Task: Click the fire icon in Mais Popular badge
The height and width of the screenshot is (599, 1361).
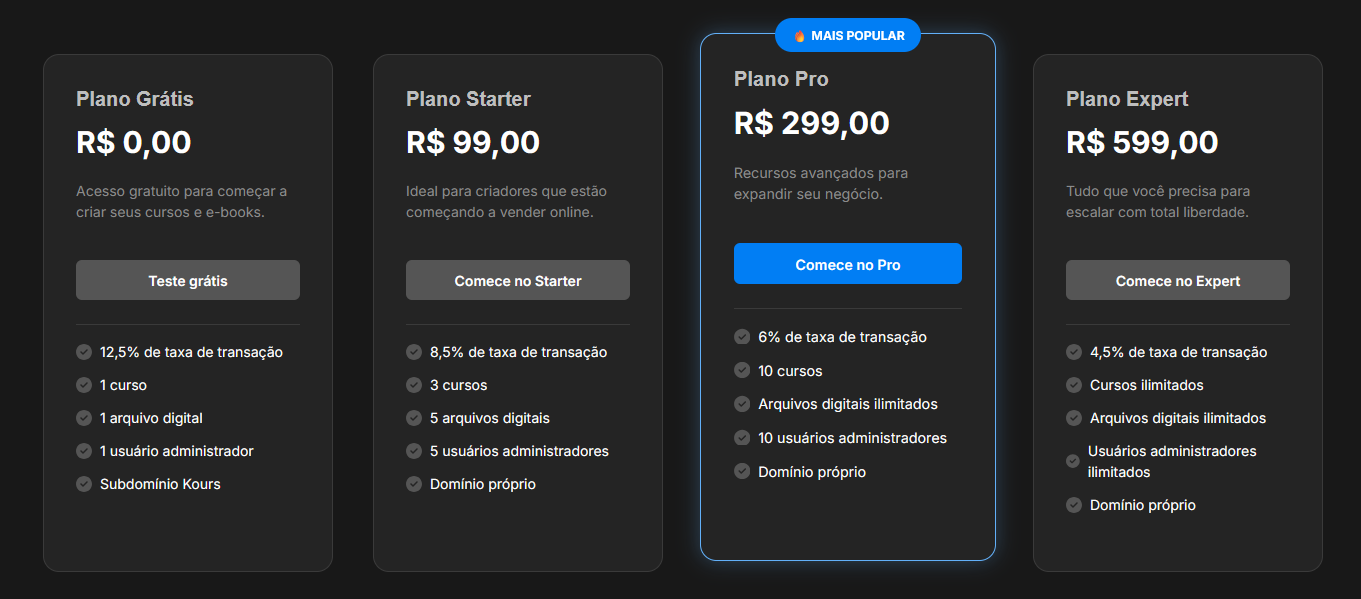Action: point(799,36)
